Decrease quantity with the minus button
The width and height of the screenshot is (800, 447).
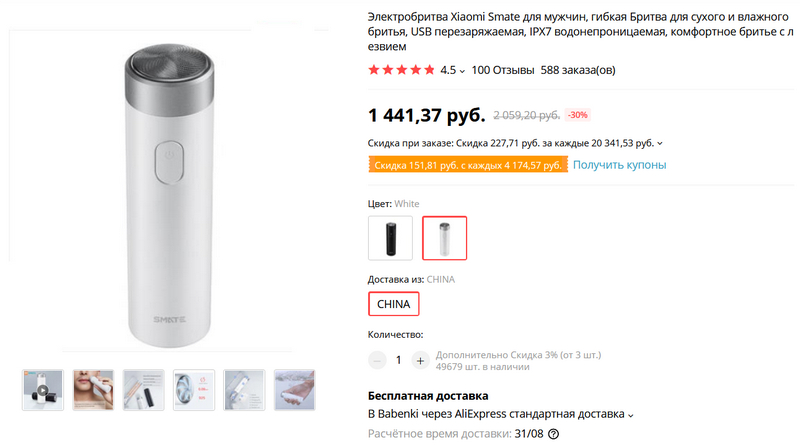tap(377, 360)
